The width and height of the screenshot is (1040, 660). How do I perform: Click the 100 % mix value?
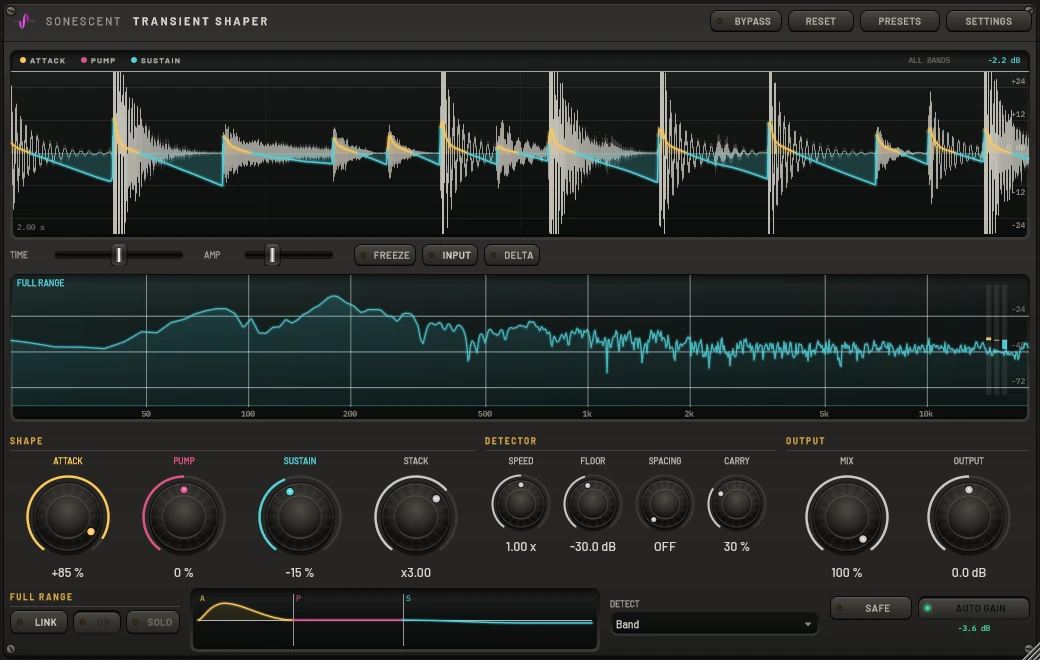pos(847,572)
